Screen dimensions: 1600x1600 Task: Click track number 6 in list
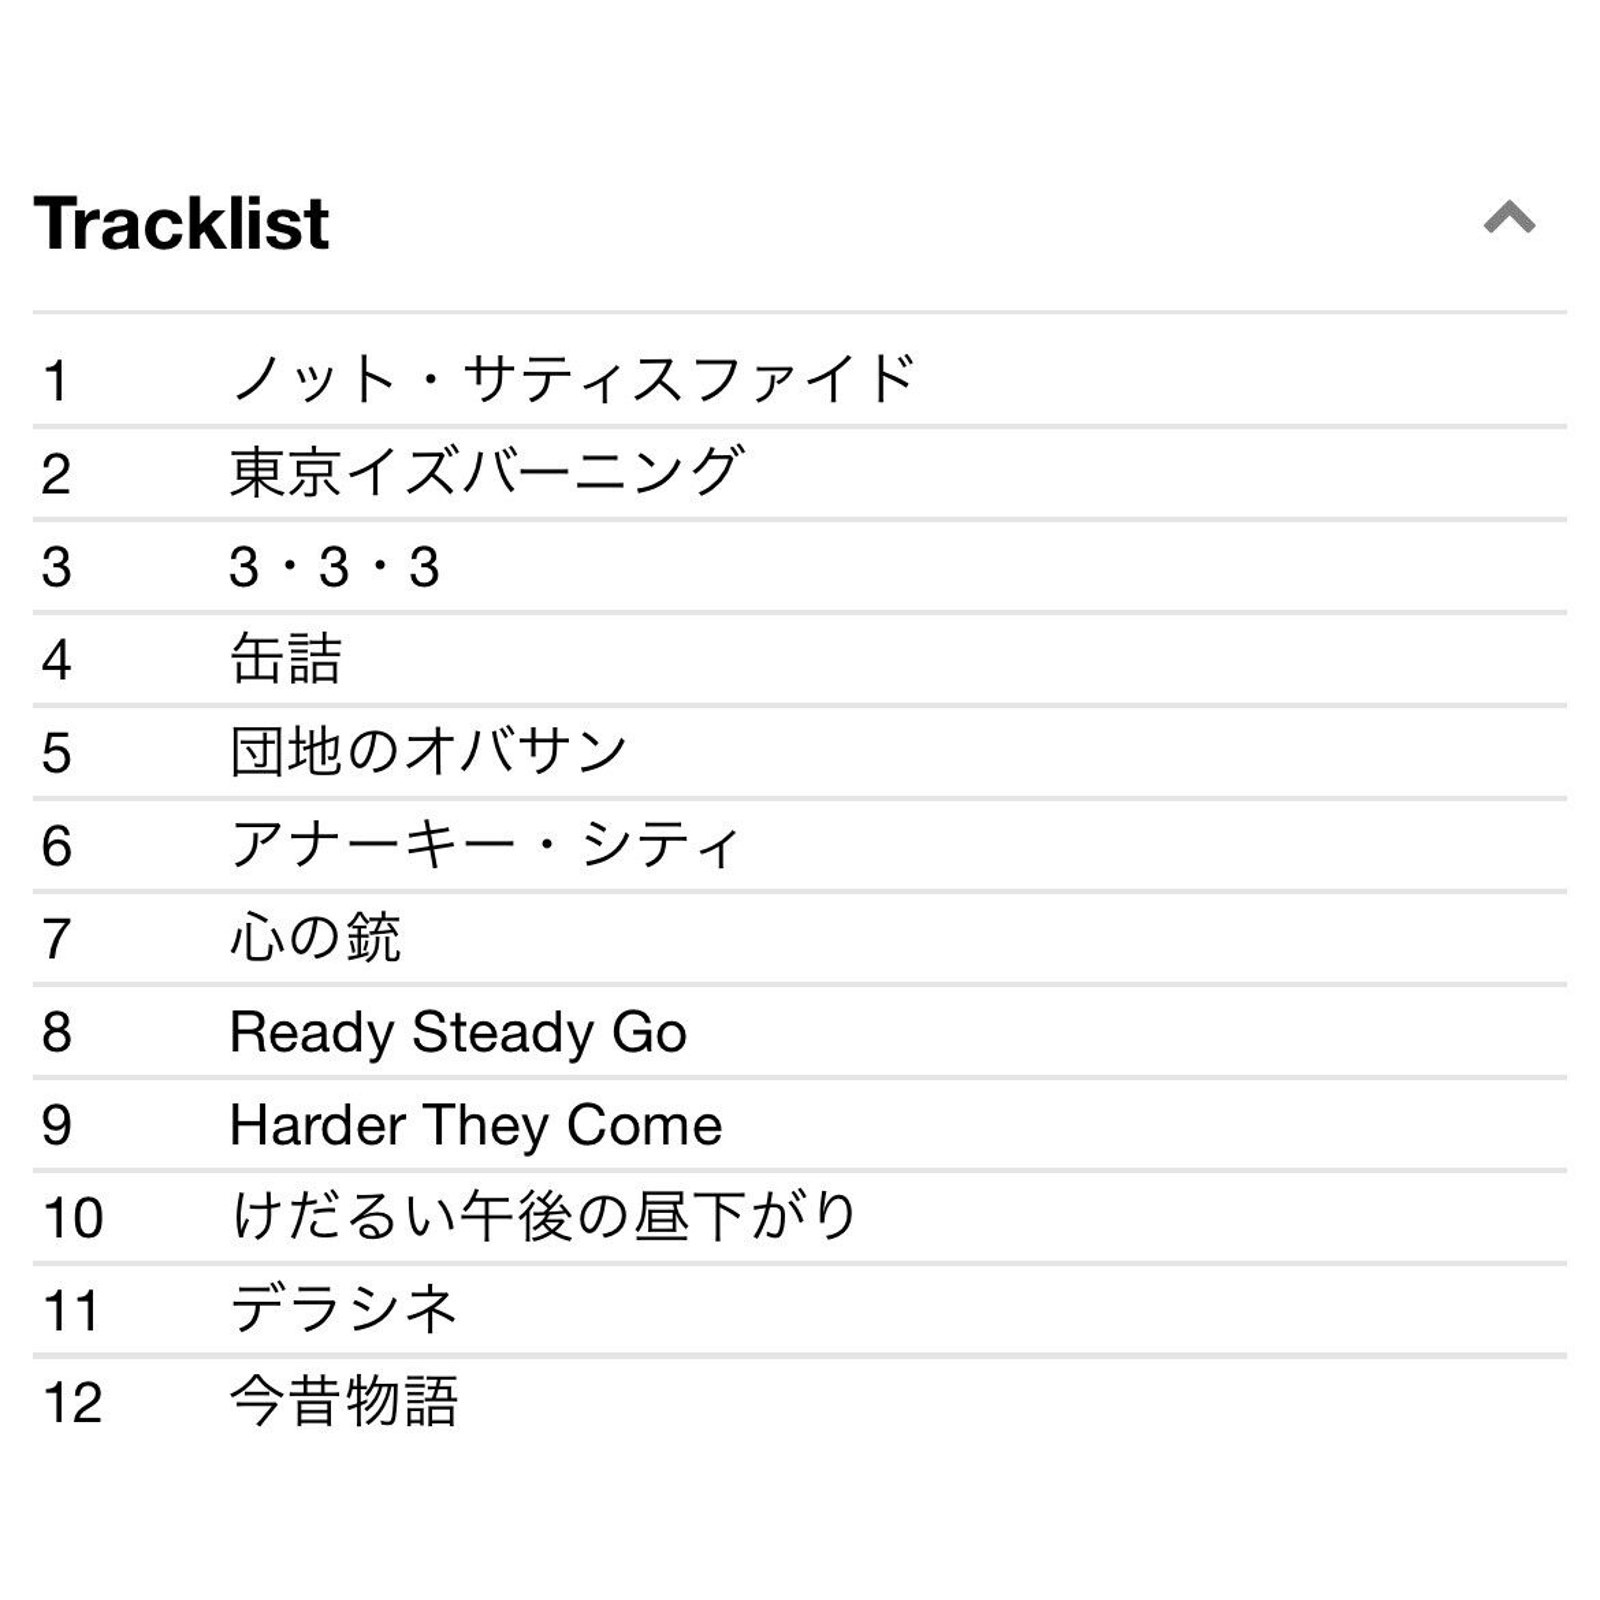point(57,846)
